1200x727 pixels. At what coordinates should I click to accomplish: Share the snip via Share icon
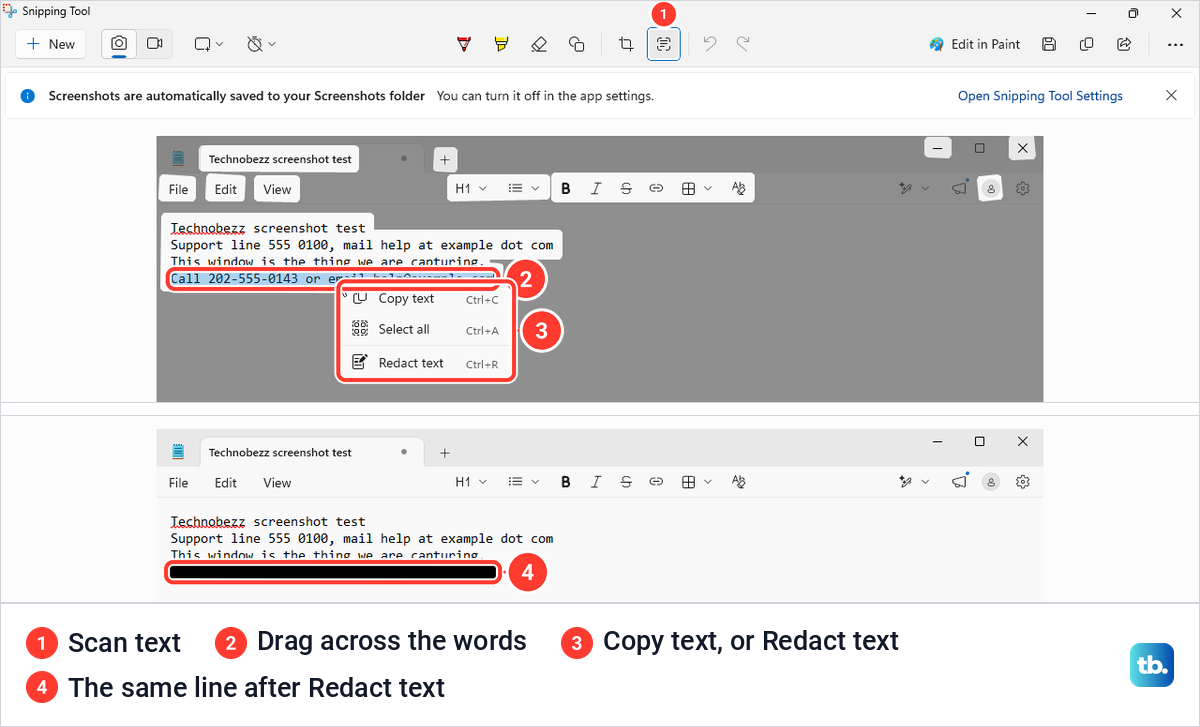click(x=1124, y=44)
